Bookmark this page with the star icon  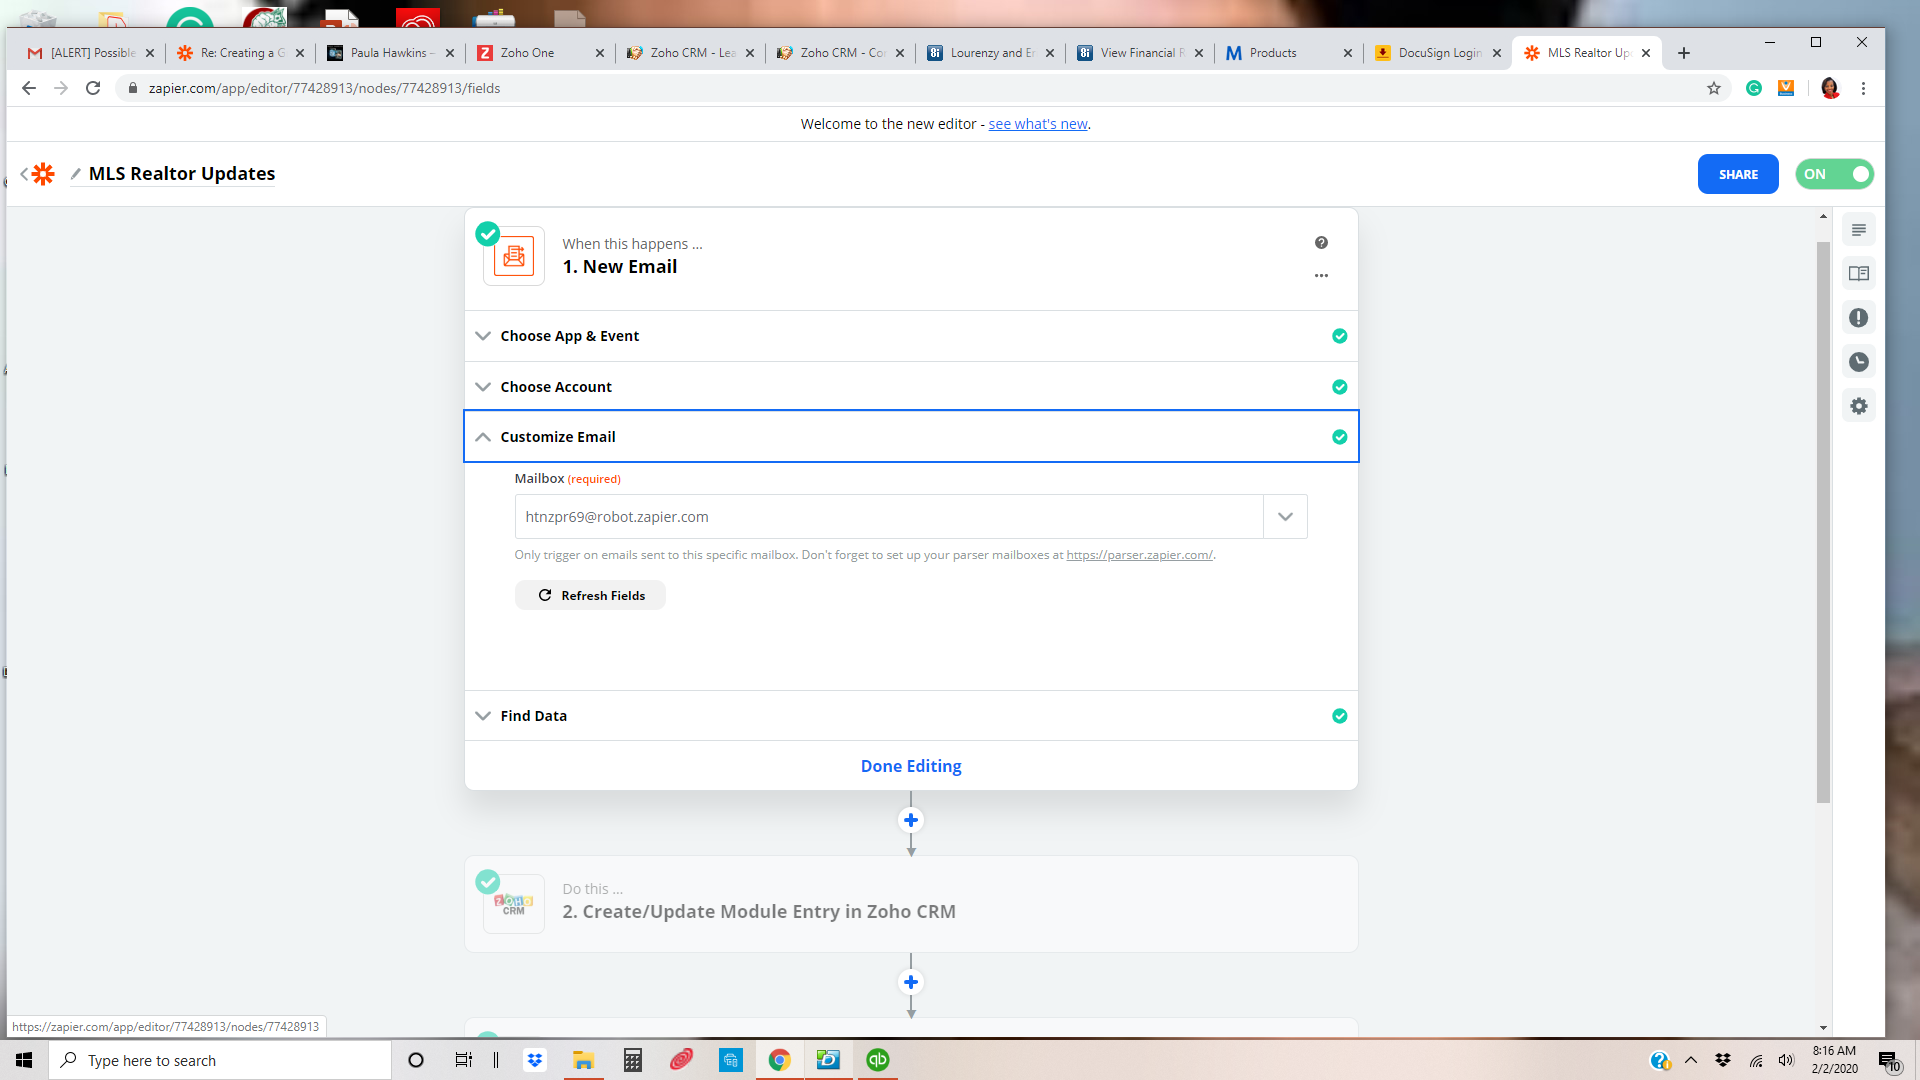pyautogui.click(x=1714, y=88)
